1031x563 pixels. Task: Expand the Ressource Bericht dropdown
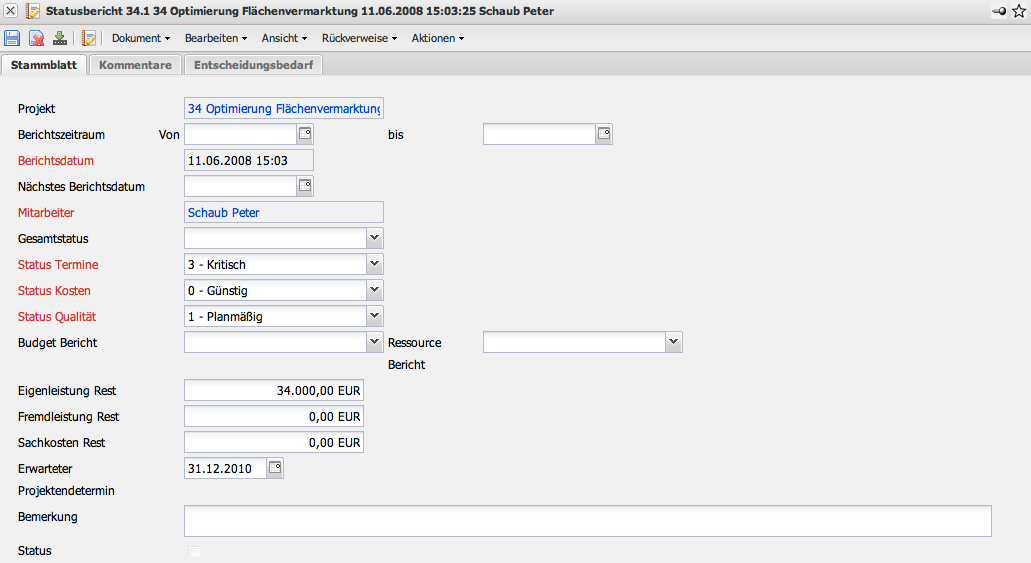click(673, 342)
